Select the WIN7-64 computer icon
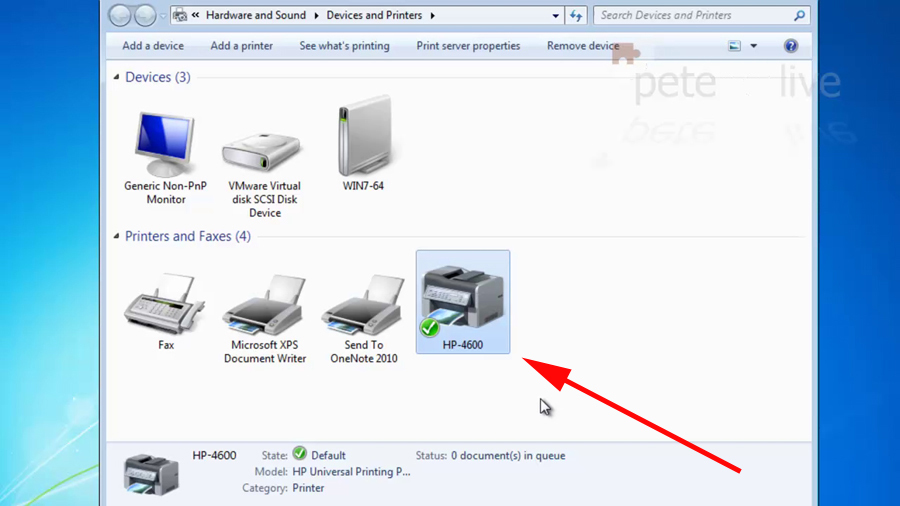The image size is (900, 506). tap(364, 137)
